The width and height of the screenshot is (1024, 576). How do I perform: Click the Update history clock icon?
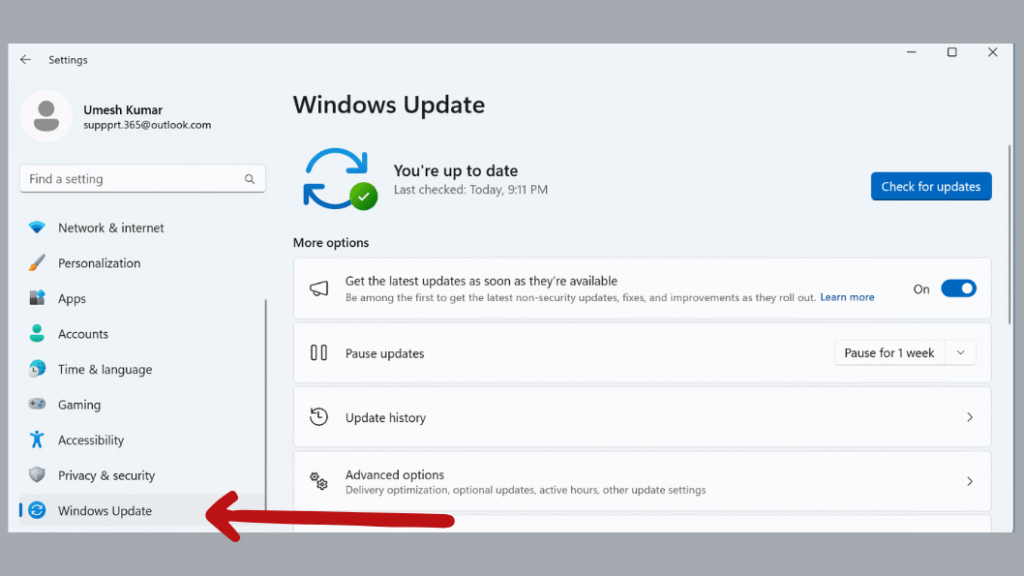point(319,417)
